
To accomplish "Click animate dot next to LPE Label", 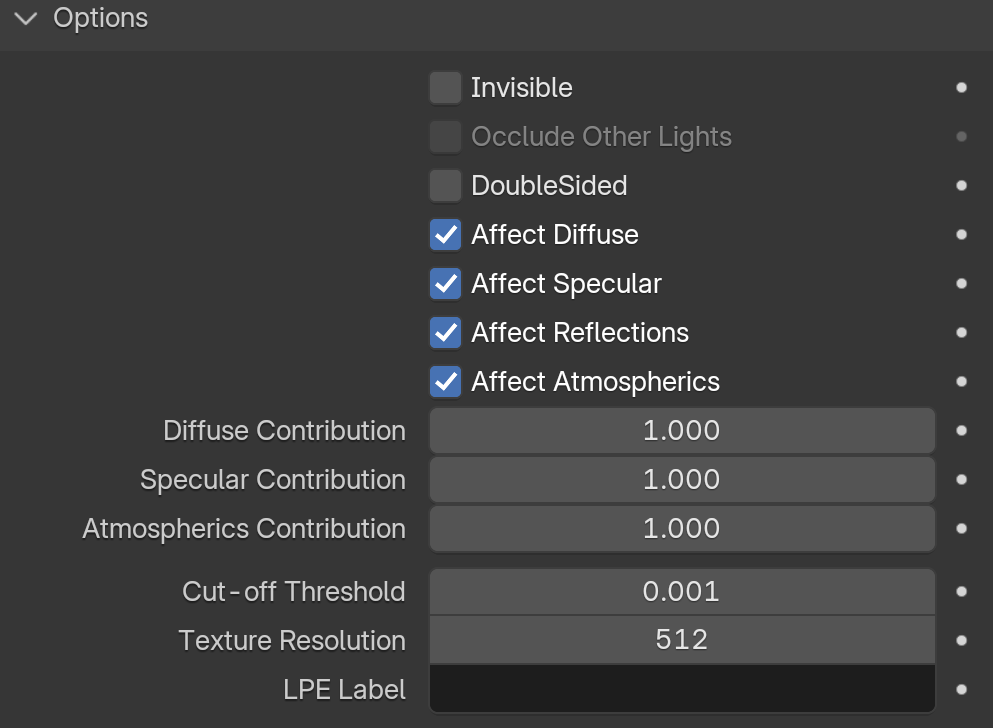I will (961, 690).
